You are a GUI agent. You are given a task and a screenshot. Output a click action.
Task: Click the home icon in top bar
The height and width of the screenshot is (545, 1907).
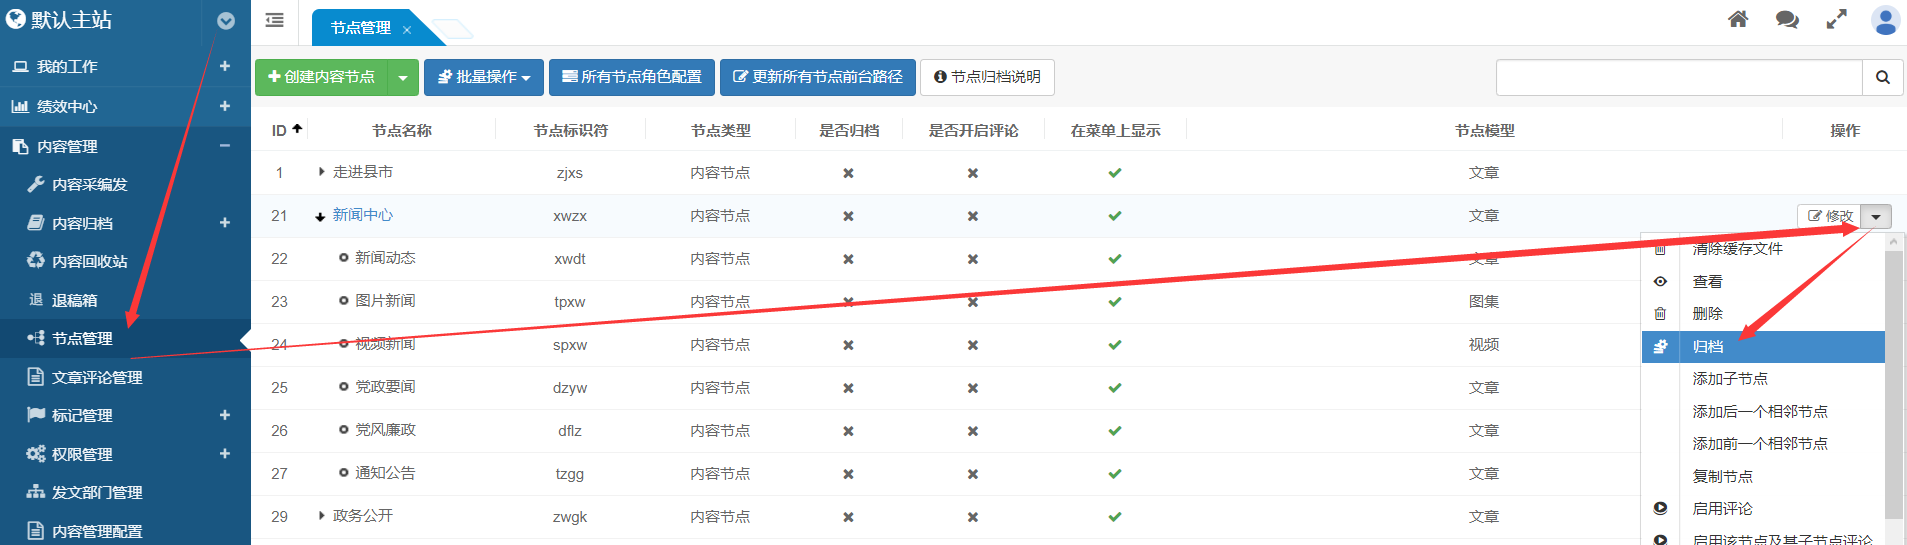[1738, 20]
